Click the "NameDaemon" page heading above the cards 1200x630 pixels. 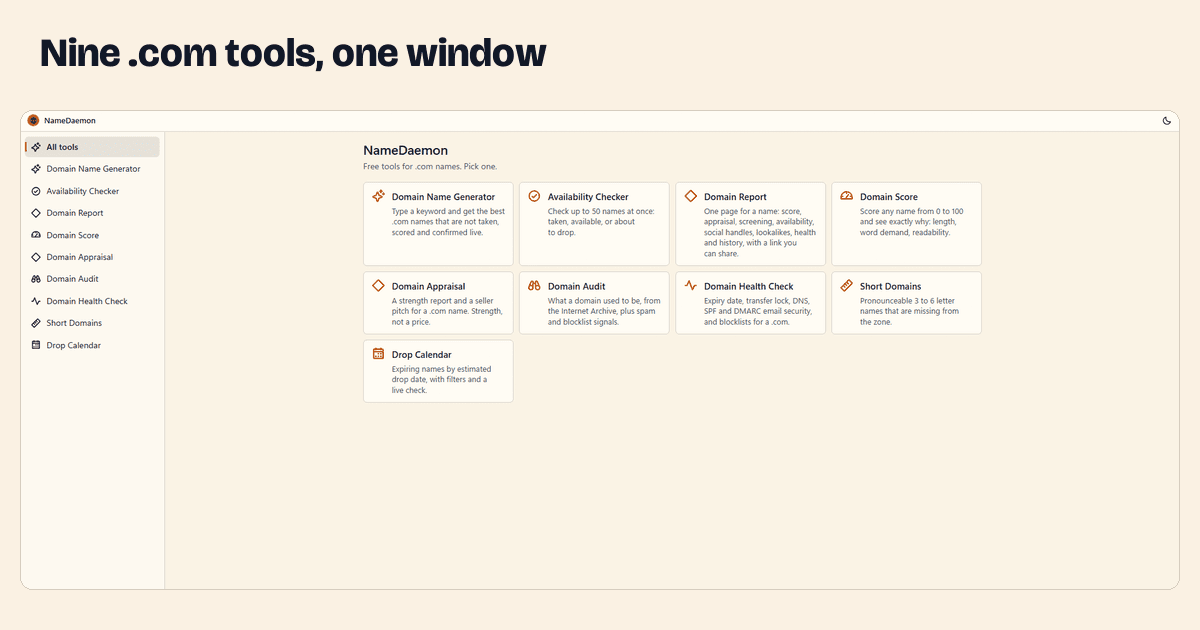point(405,150)
